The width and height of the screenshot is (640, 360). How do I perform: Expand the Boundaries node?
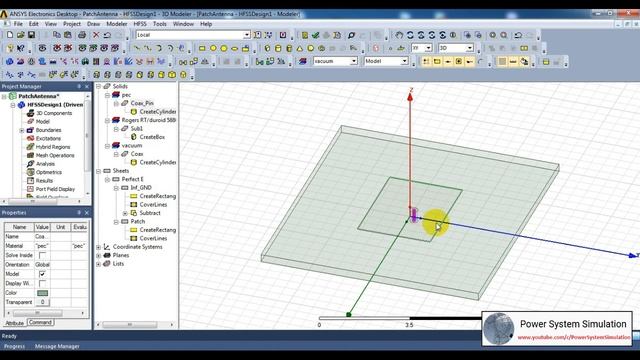(22, 130)
